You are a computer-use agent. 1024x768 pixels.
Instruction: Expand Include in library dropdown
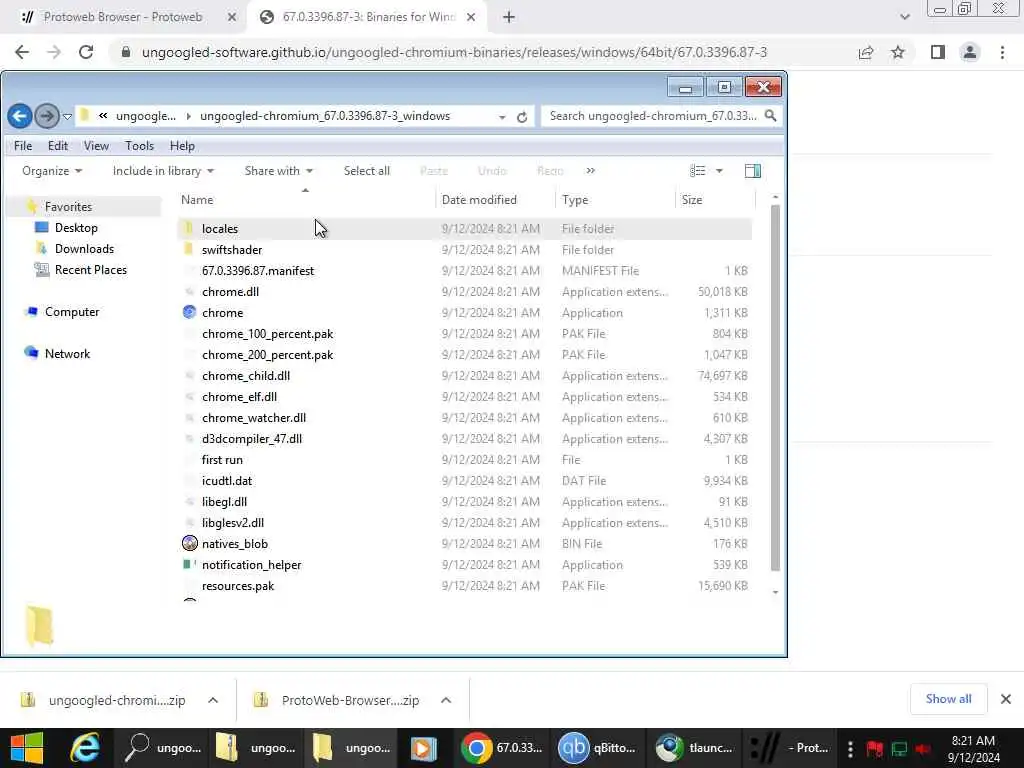pyautogui.click(x=163, y=170)
